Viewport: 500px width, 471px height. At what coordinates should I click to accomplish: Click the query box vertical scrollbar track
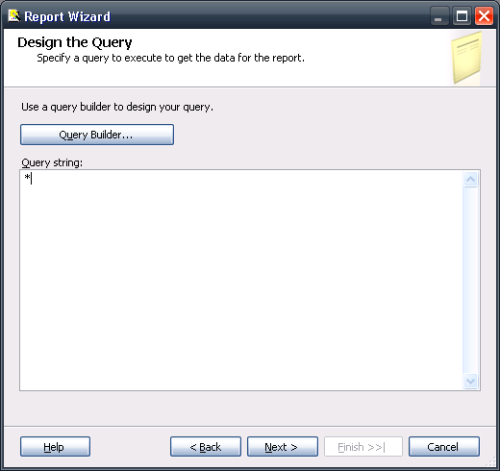coord(471,280)
